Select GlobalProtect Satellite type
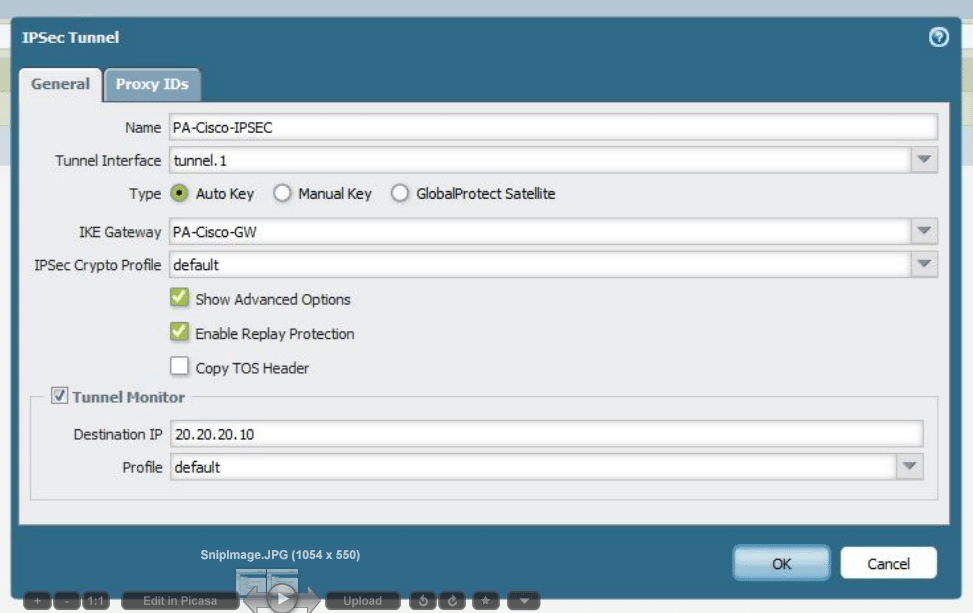The height and width of the screenshot is (613, 973). (x=400, y=194)
